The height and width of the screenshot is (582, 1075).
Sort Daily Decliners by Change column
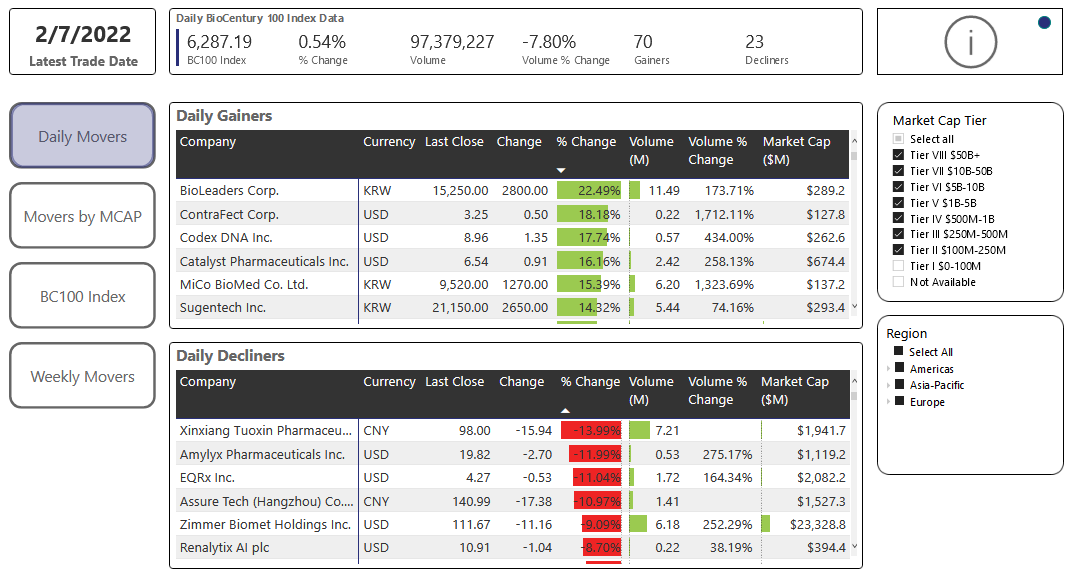tap(521, 382)
